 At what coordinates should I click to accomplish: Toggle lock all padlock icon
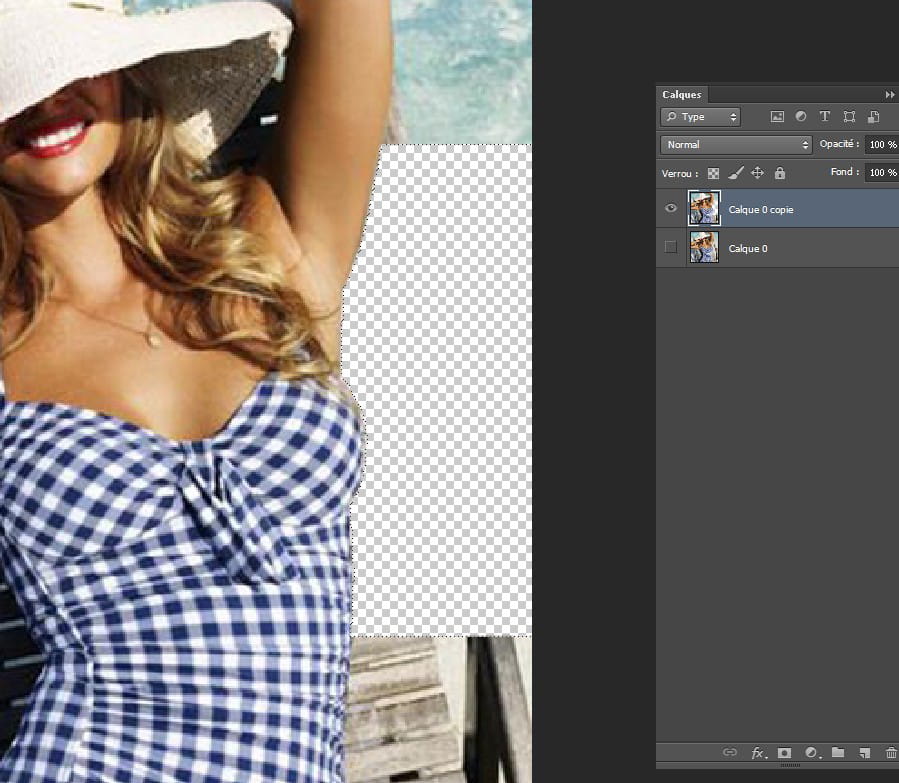780,173
